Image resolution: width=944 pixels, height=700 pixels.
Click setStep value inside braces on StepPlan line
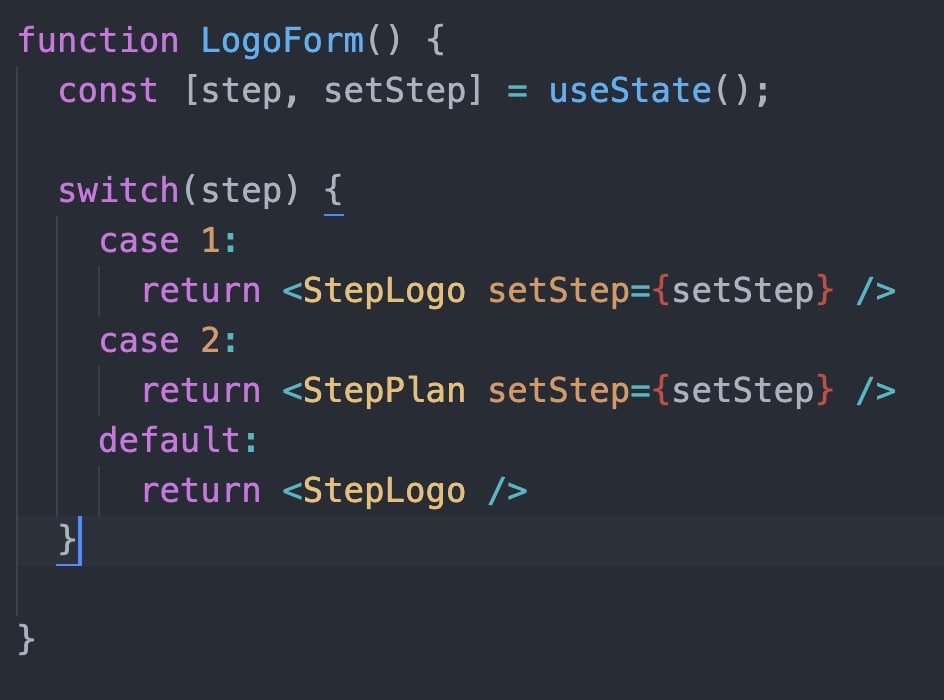point(743,391)
